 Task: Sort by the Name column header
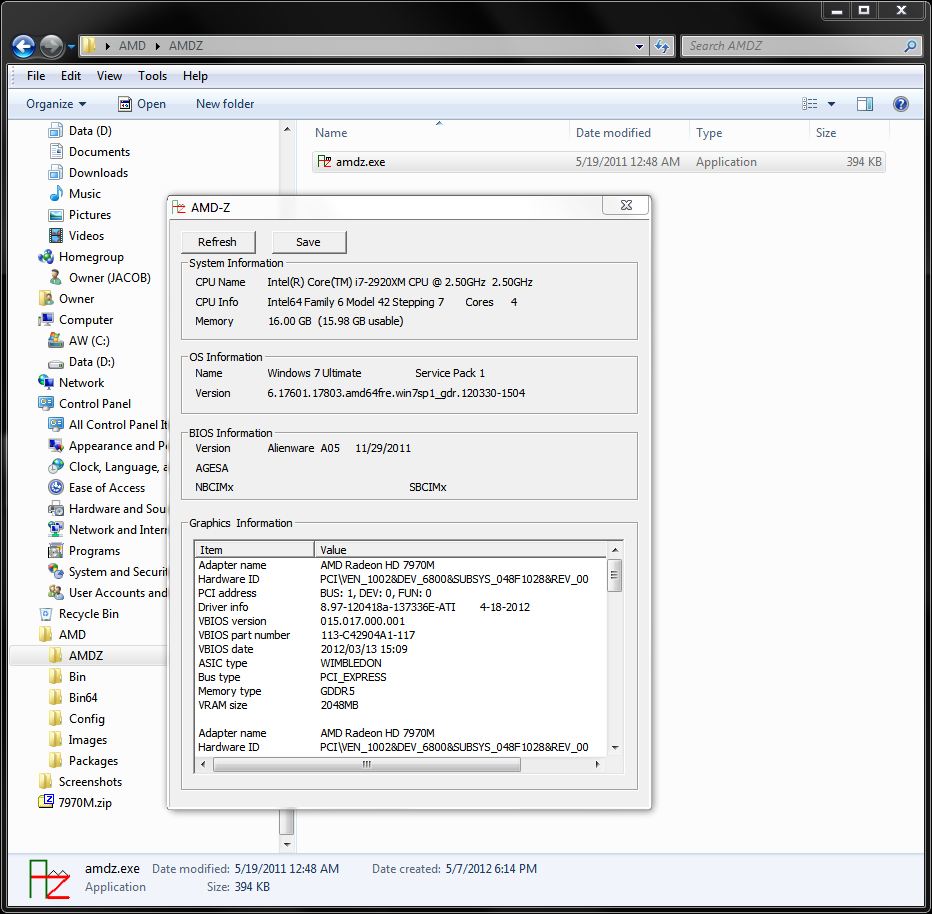pos(439,133)
